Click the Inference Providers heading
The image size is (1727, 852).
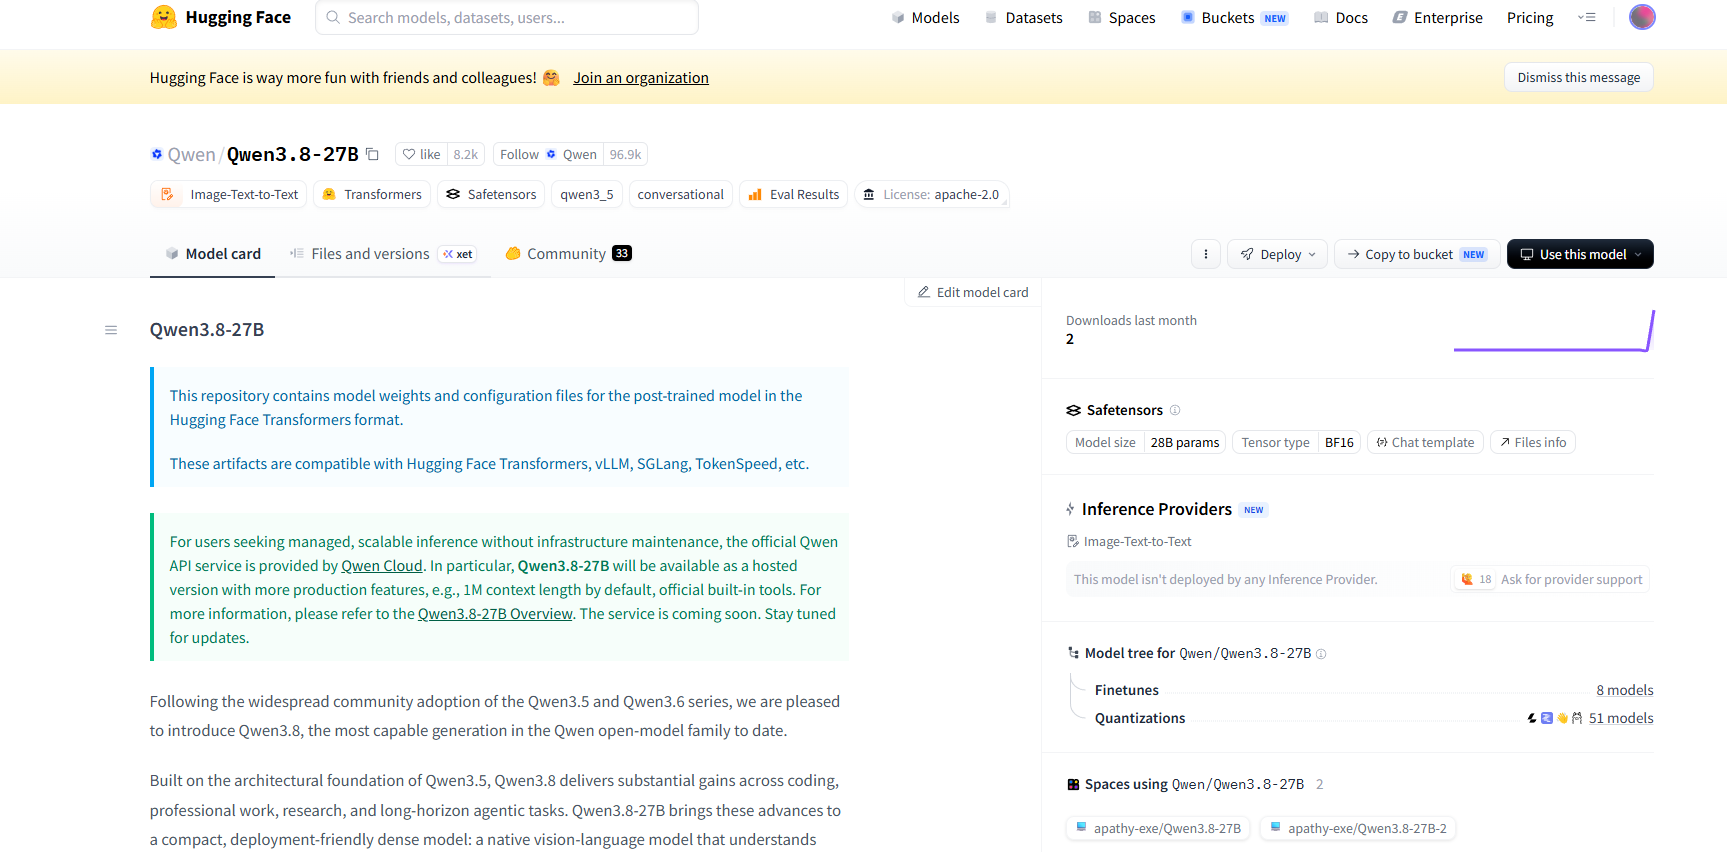[x=1157, y=509]
